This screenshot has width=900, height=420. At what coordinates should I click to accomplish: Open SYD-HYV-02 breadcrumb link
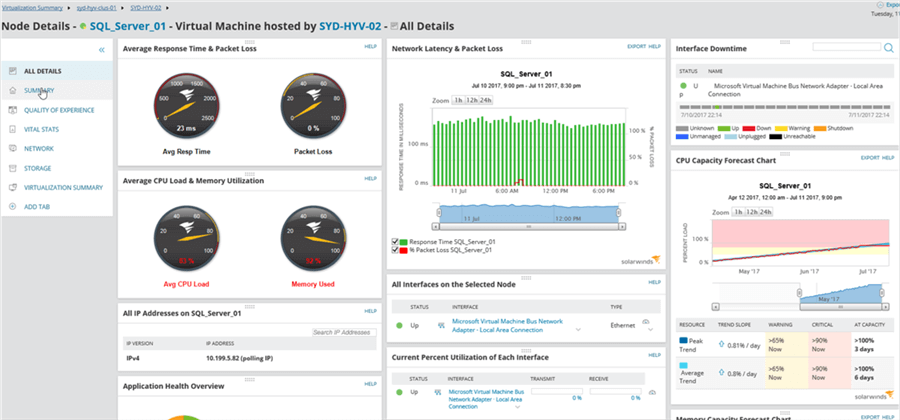146,8
